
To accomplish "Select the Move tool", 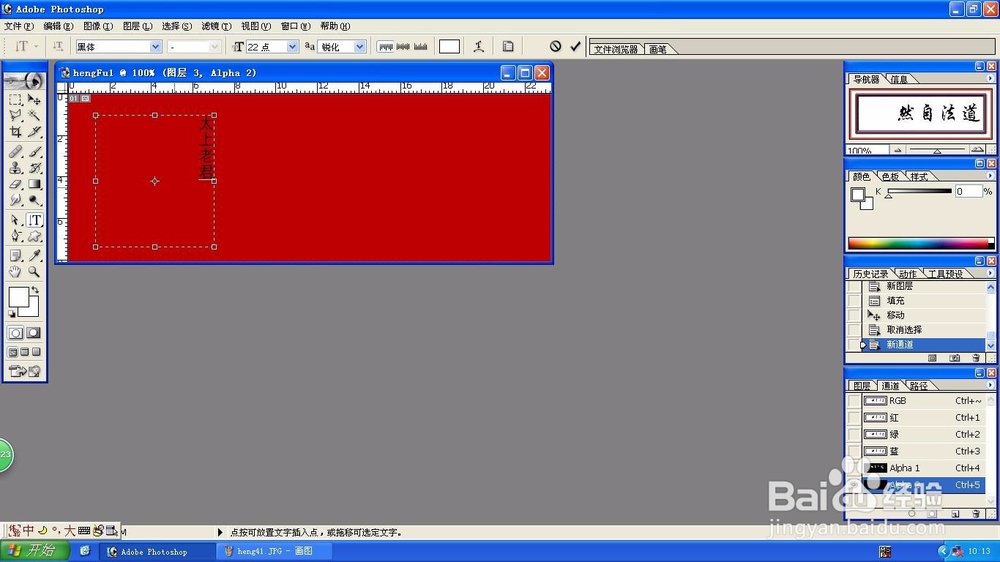I will [x=34, y=100].
